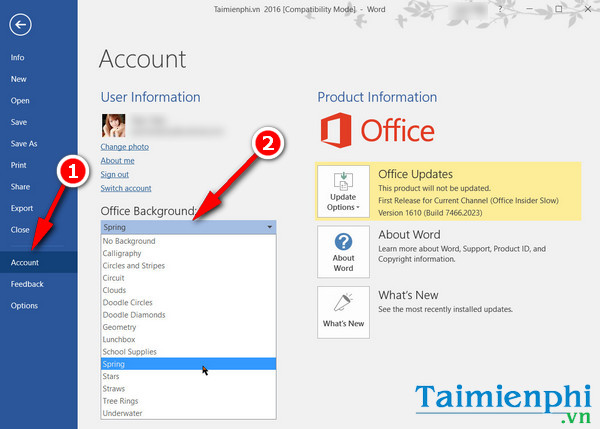Image resolution: width=600 pixels, height=429 pixels.
Task: Choose Doodle Circles background
Action: [188, 302]
